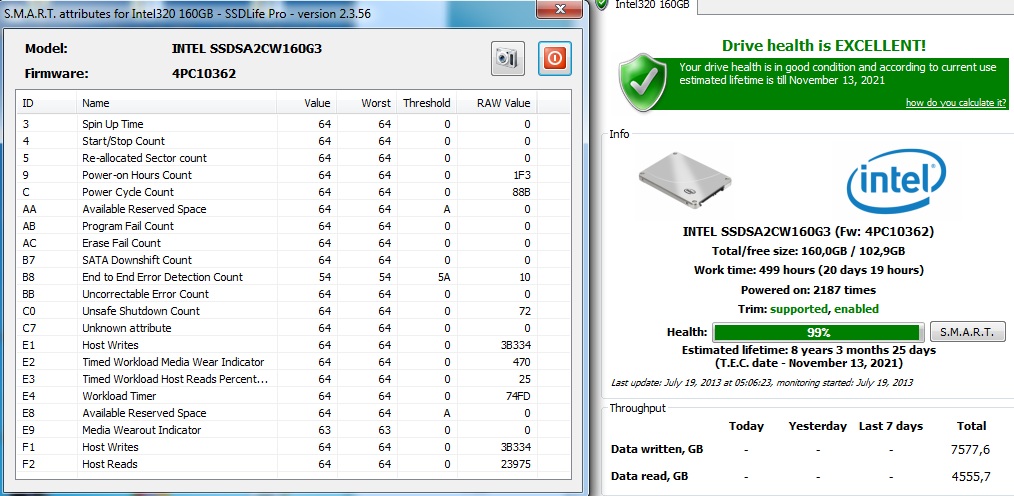Click 'Powered on: 2187 times' text
Image resolution: width=1014 pixels, height=496 pixels.
(808, 290)
